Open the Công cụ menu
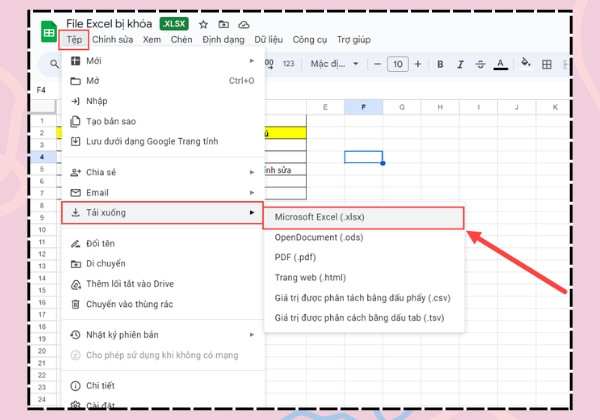600x420 pixels. (x=310, y=40)
